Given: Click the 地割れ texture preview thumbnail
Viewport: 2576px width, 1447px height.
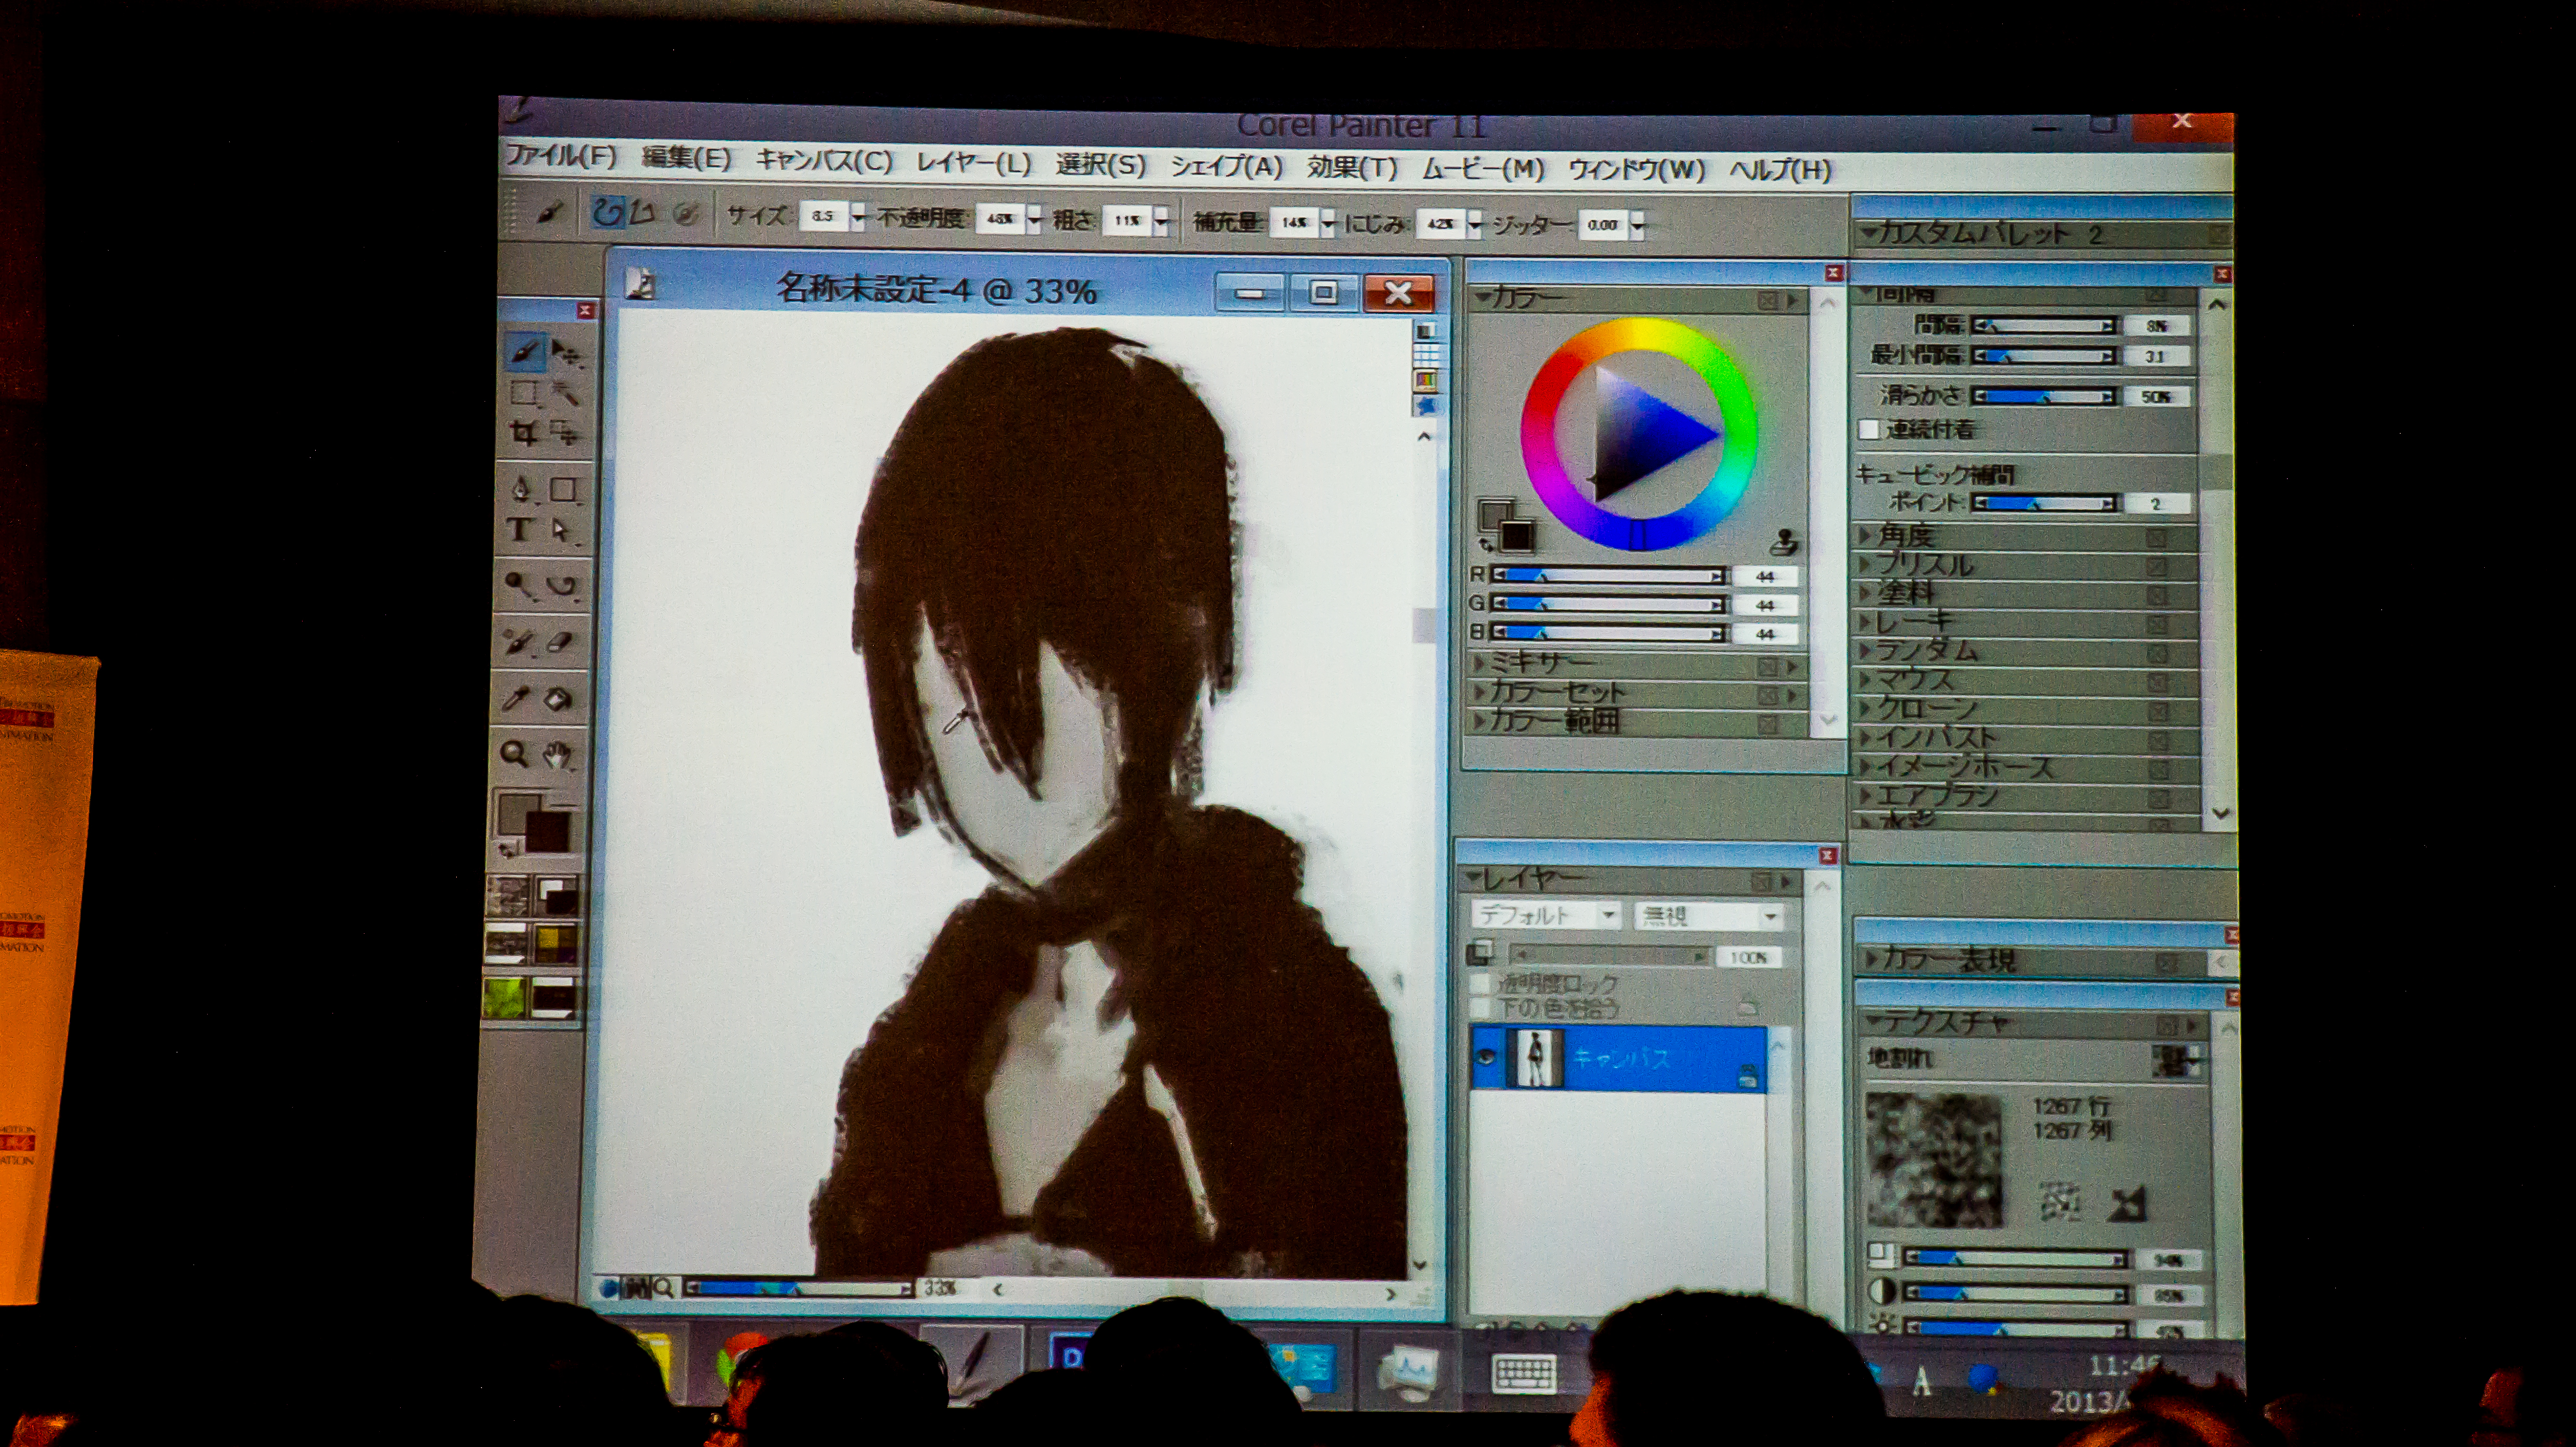Looking at the screenshot, I should 1934,1159.
